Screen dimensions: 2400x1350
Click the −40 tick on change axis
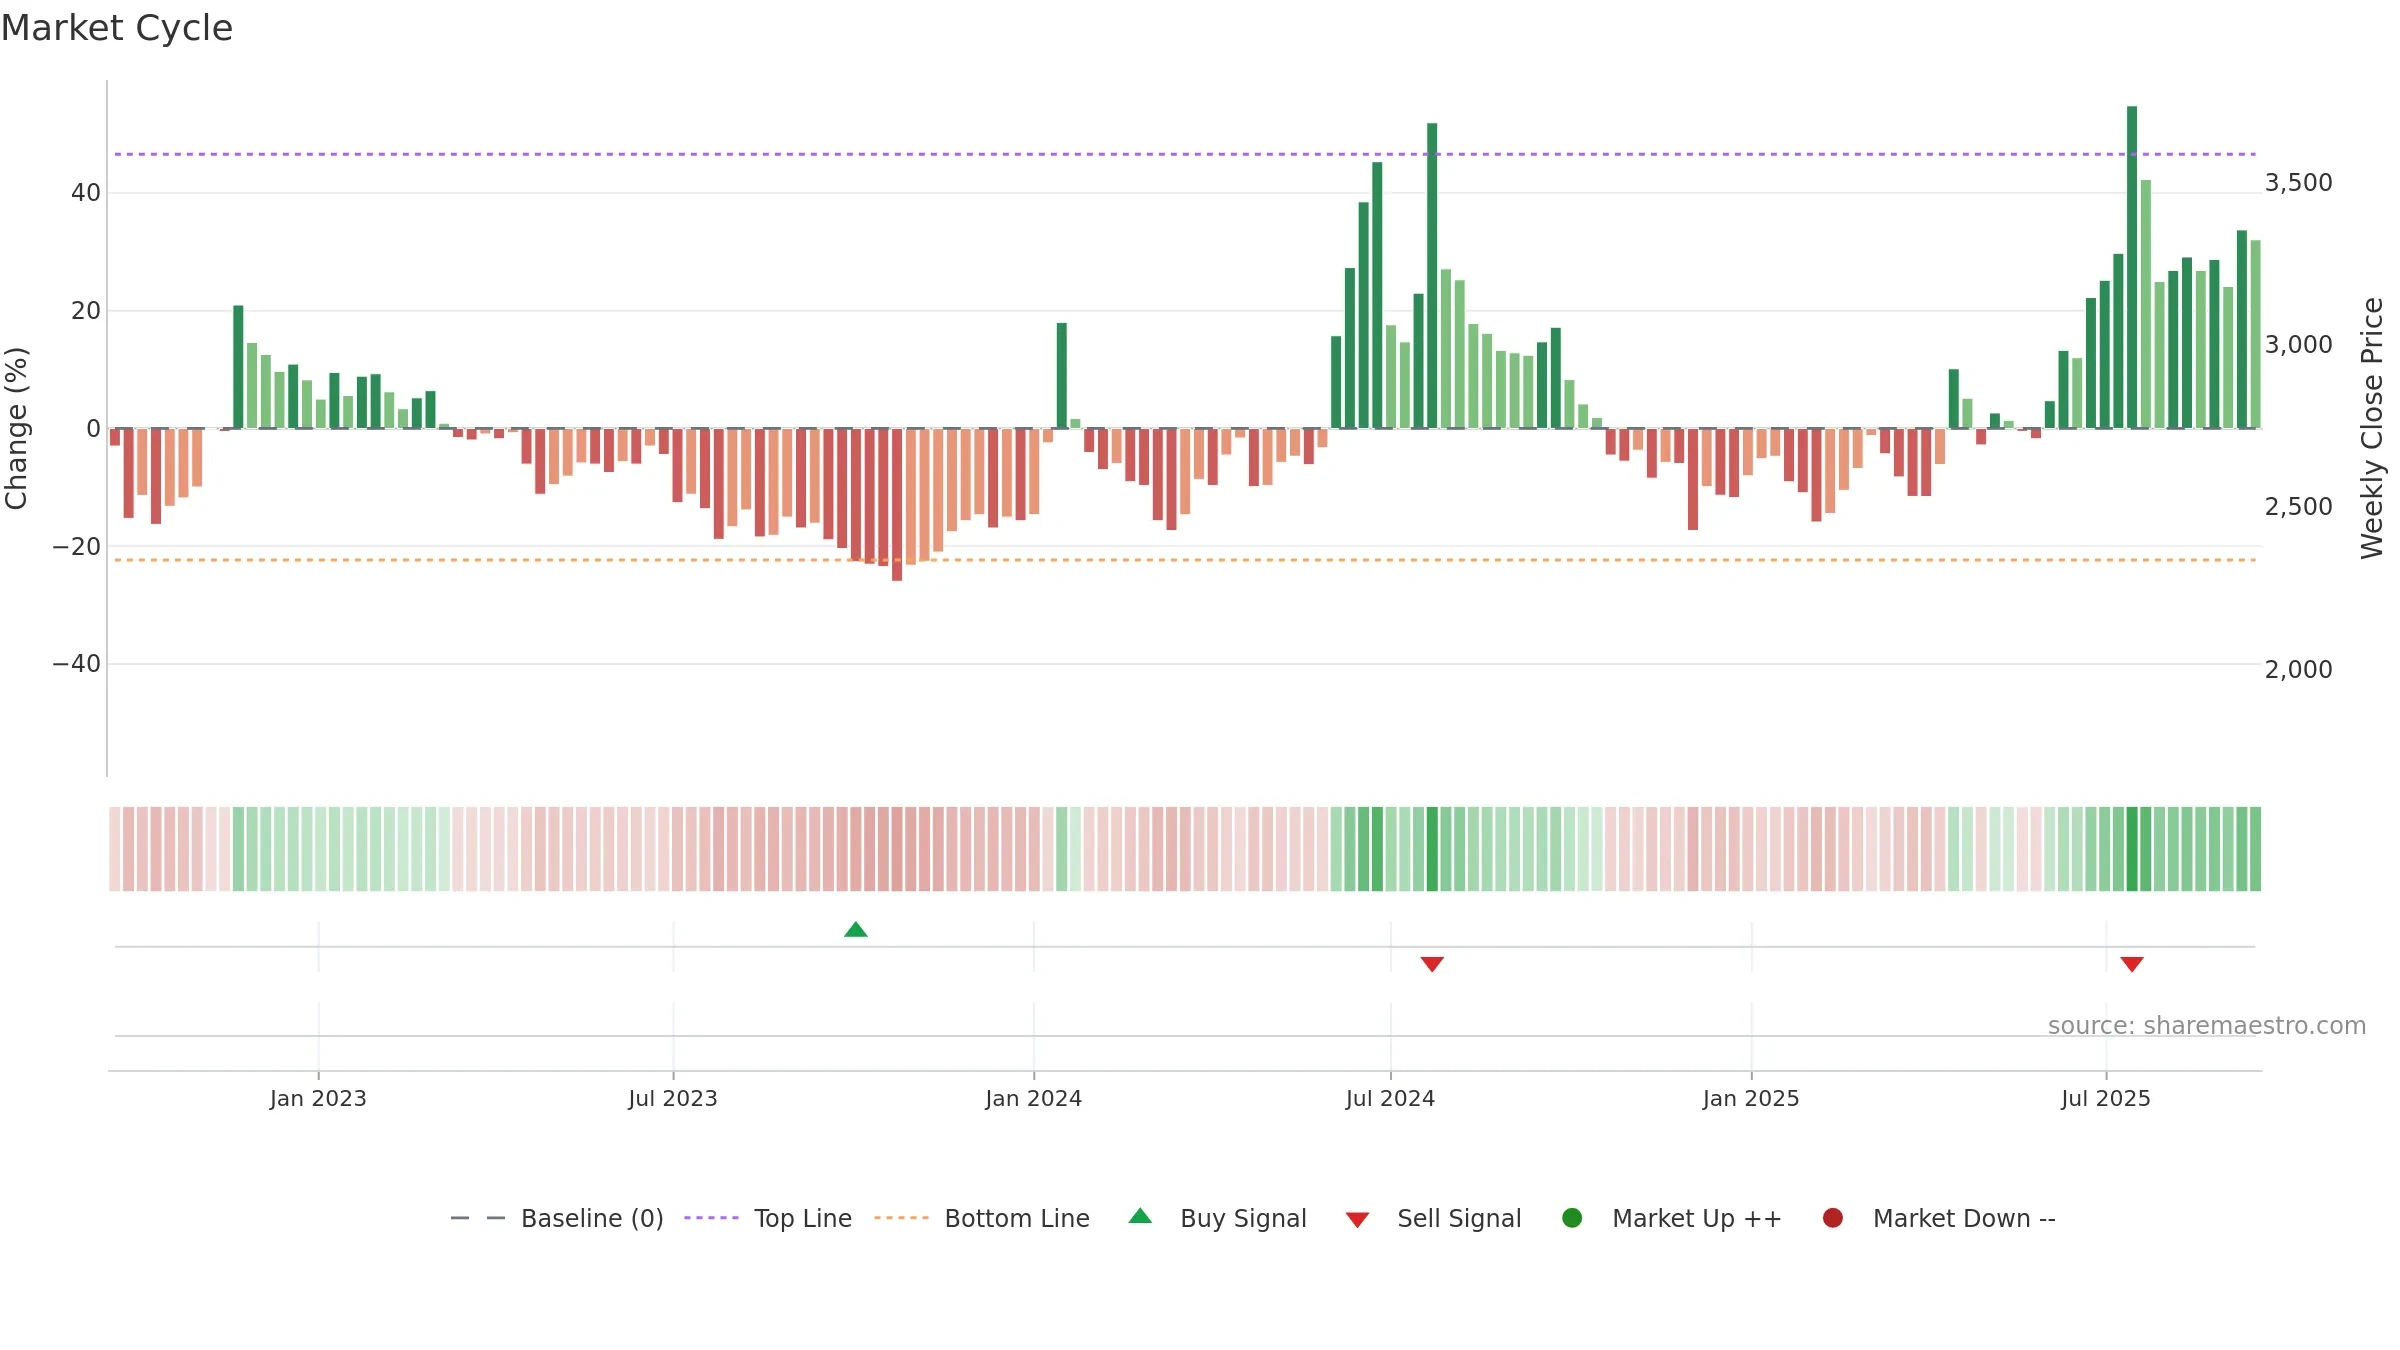(76, 664)
